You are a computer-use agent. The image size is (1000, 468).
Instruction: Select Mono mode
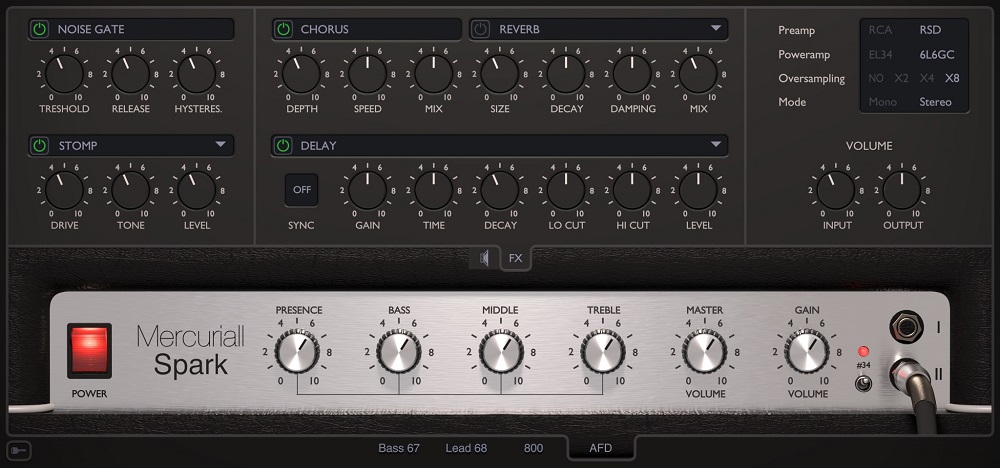click(882, 102)
